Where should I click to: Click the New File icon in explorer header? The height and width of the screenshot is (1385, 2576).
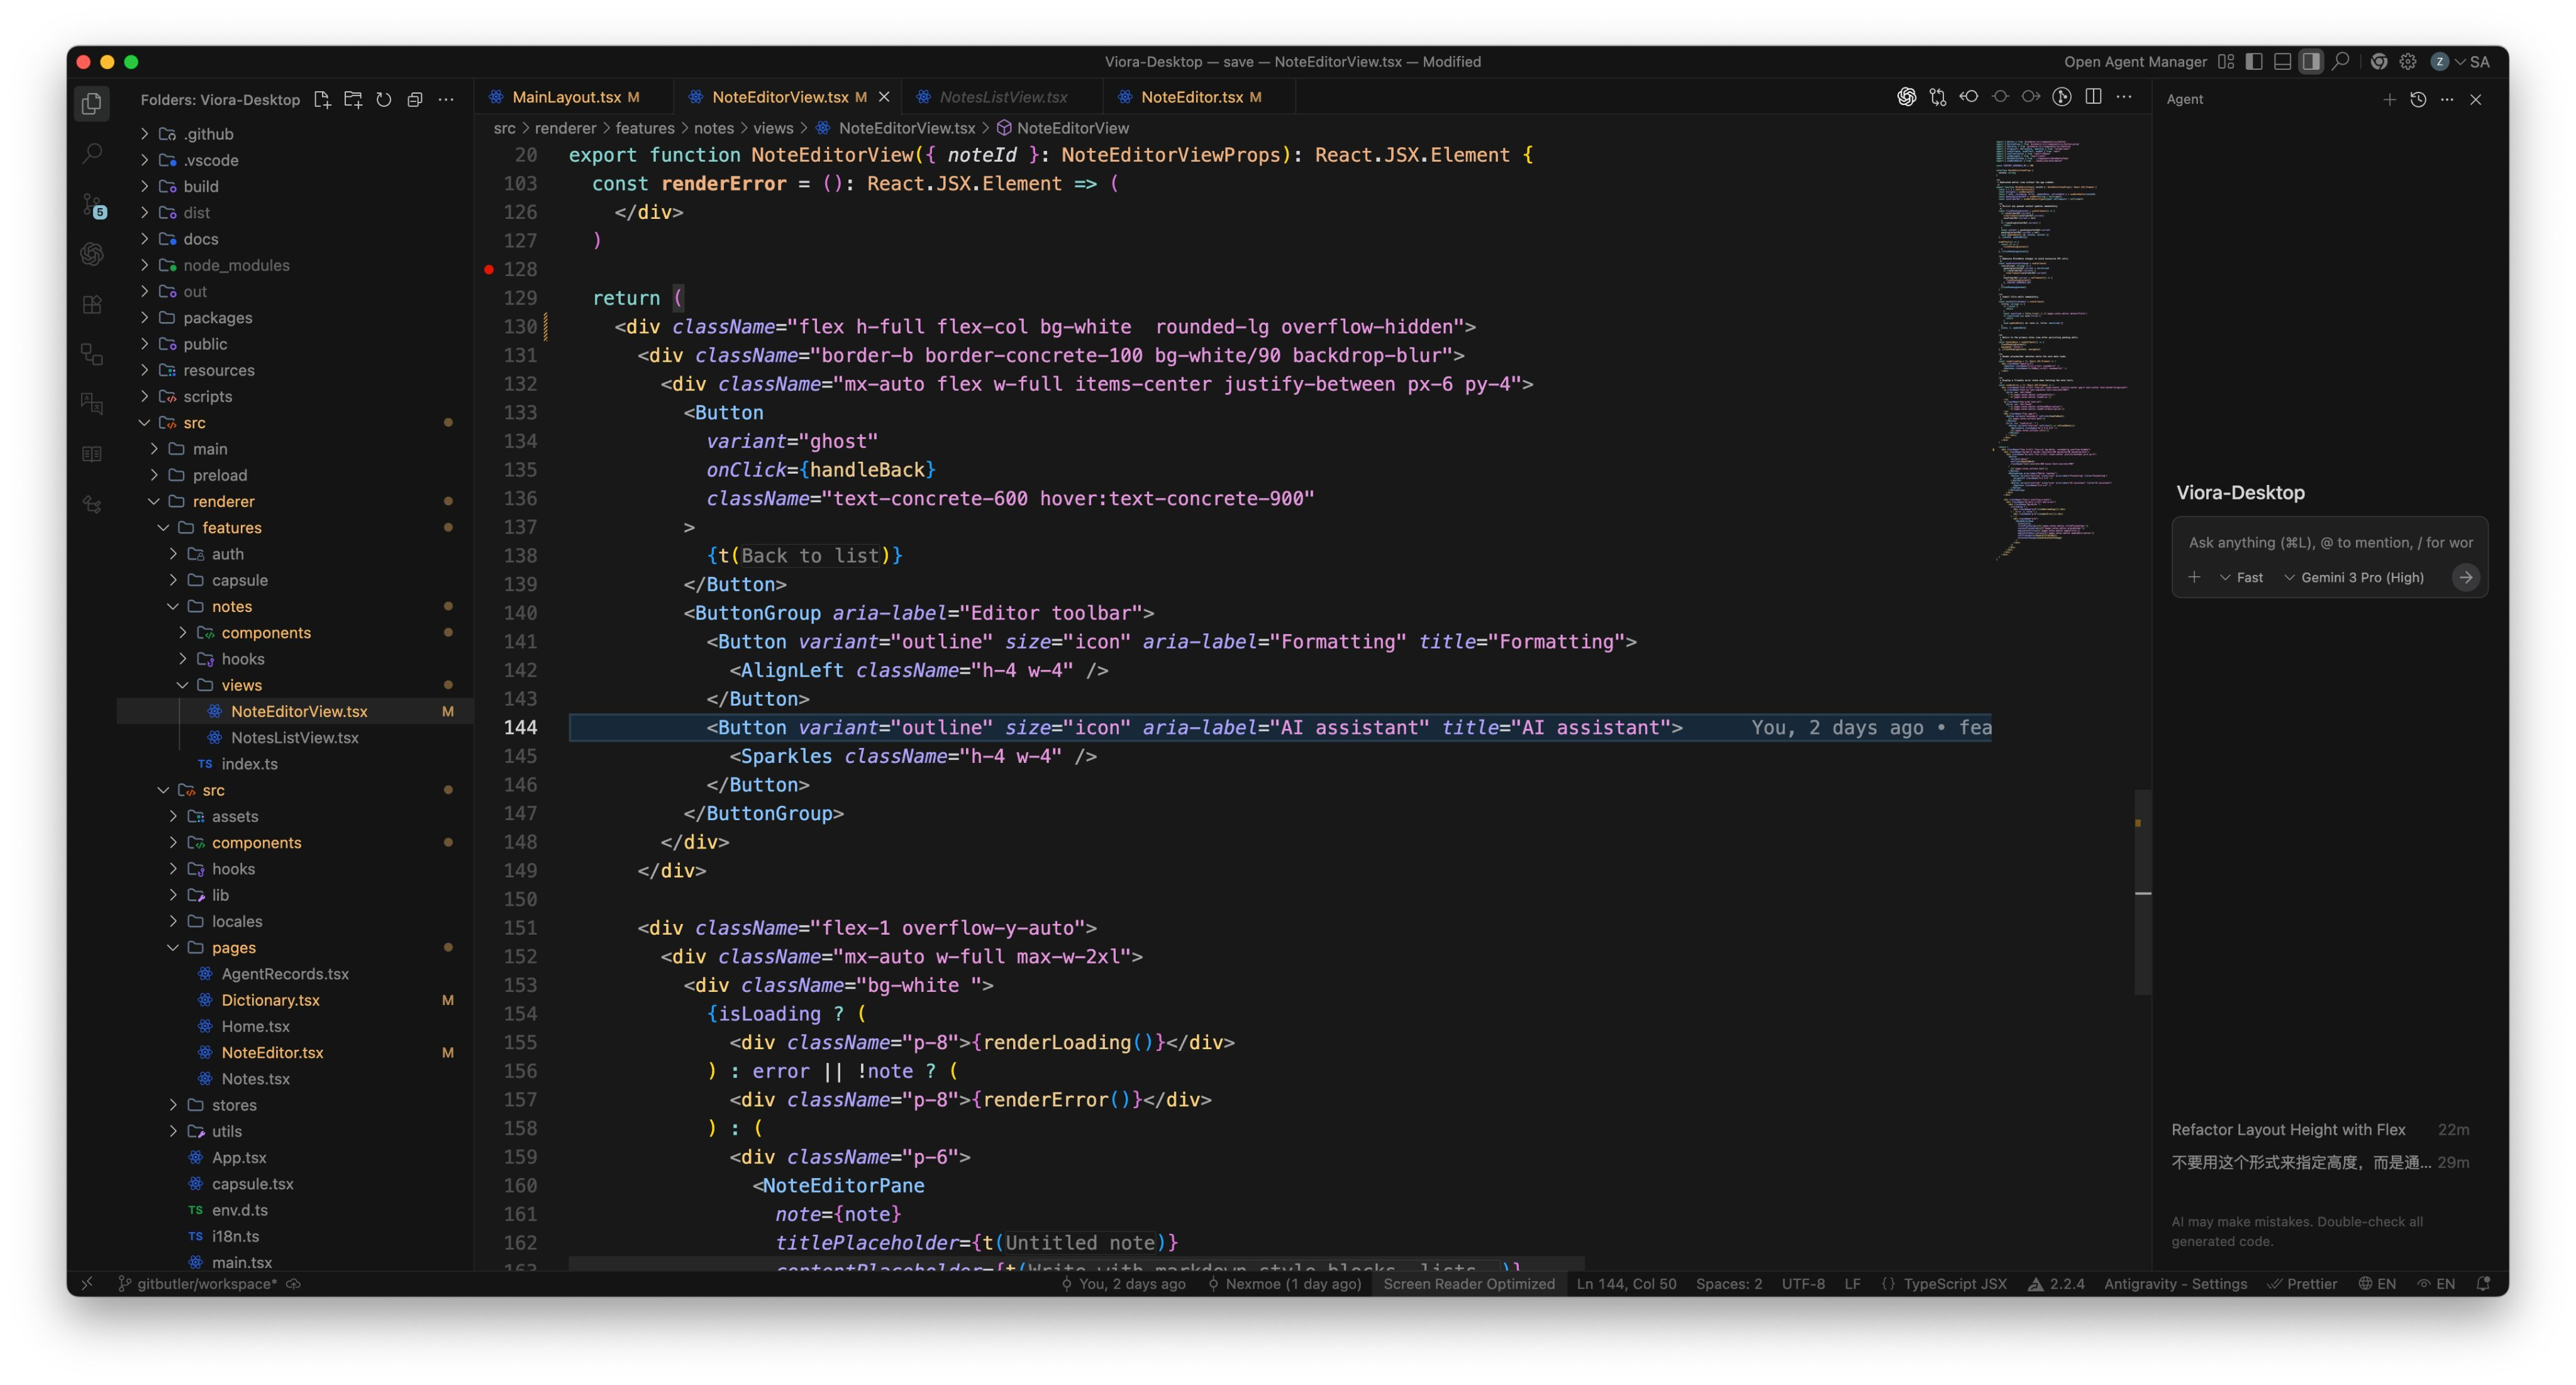tap(322, 99)
